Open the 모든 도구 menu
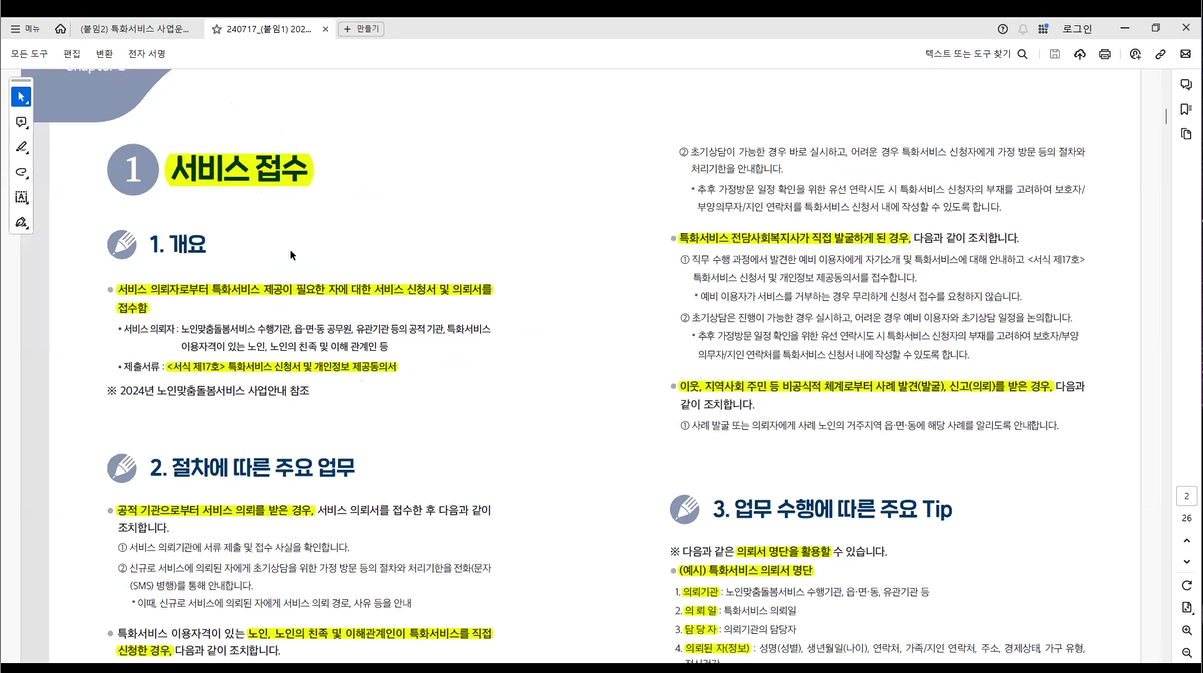 click(29, 54)
